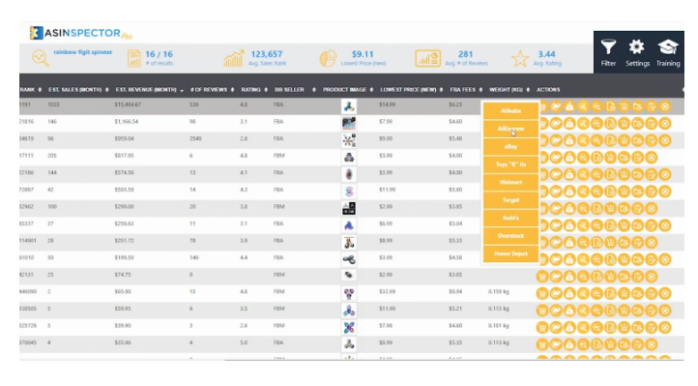
Task: Sort by # of Reviews column
Action: [x=212, y=89]
